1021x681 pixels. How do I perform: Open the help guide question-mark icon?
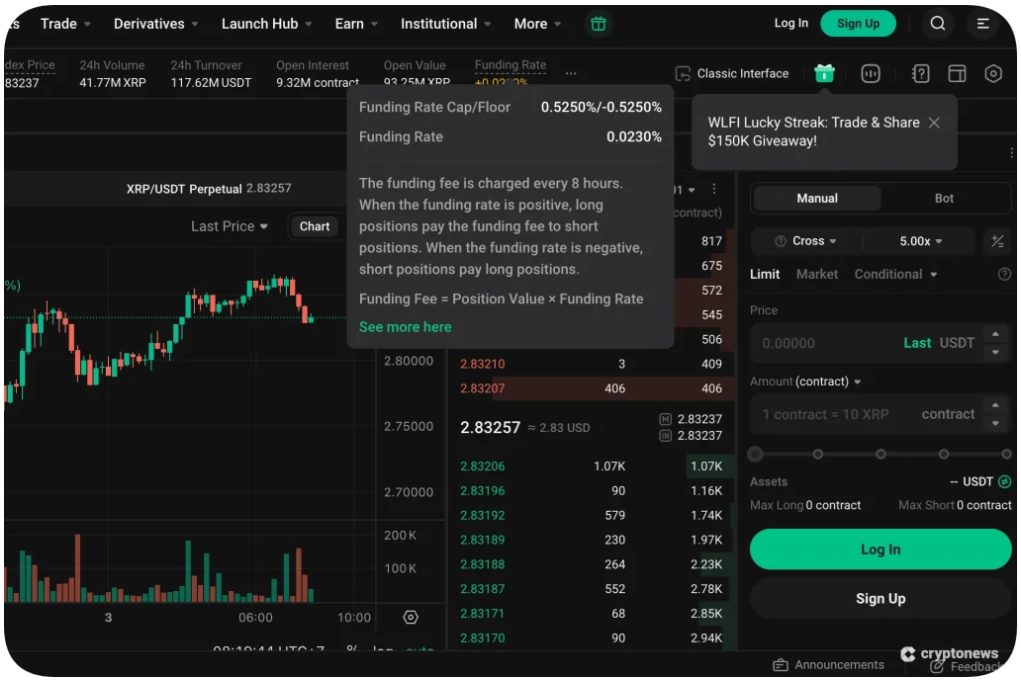pyautogui.click(x=921, y=74)
